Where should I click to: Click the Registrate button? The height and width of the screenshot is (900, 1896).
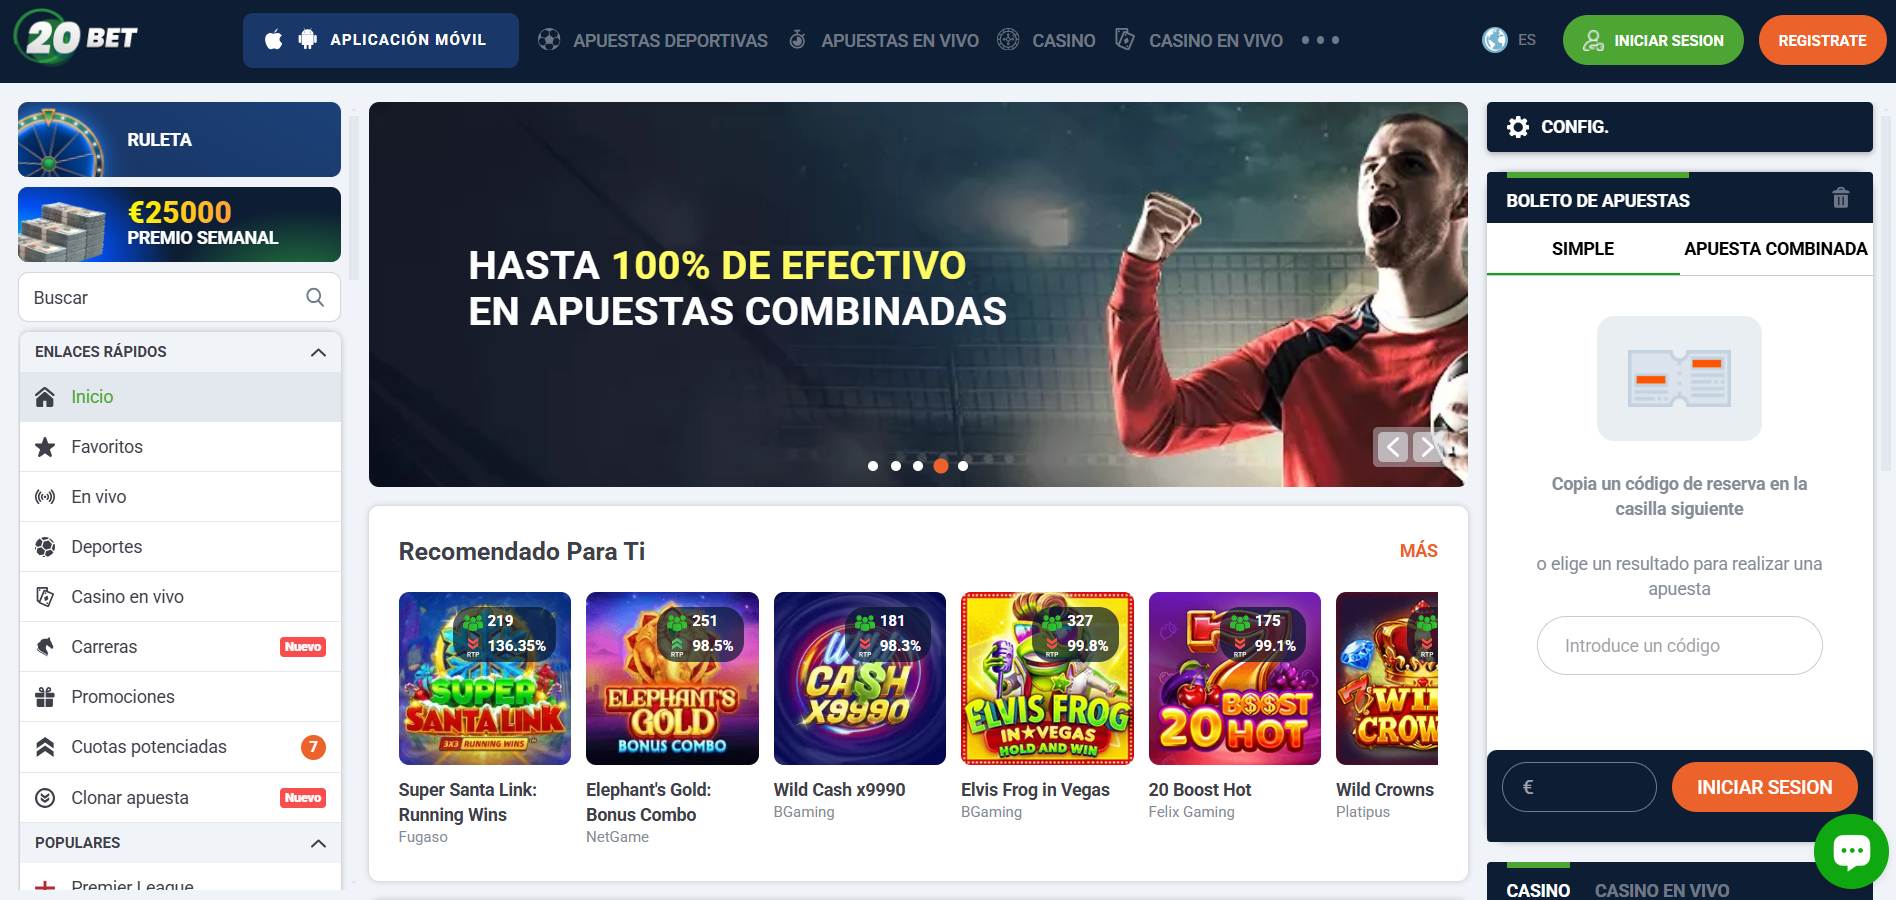pos(1822,40)
